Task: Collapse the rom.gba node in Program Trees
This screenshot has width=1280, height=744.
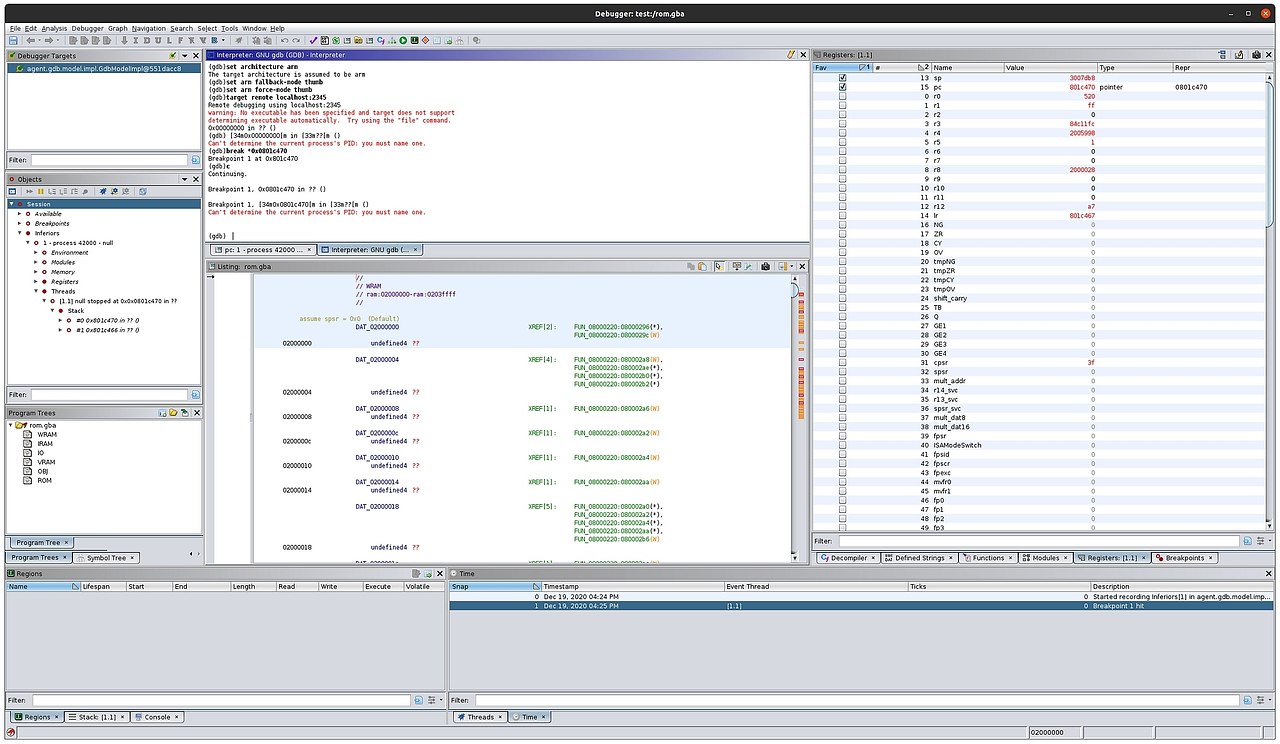Action: click(x=11, y=425)
